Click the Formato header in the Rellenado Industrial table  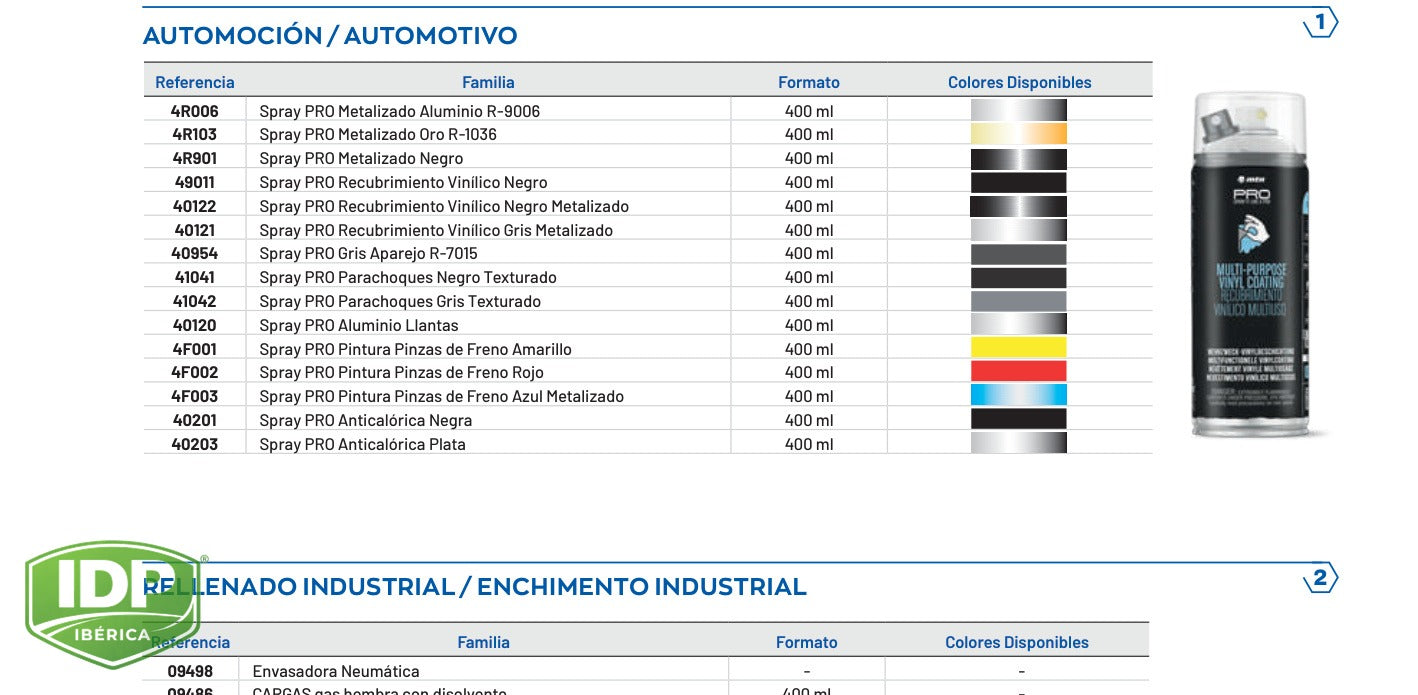tap(807, 642)
